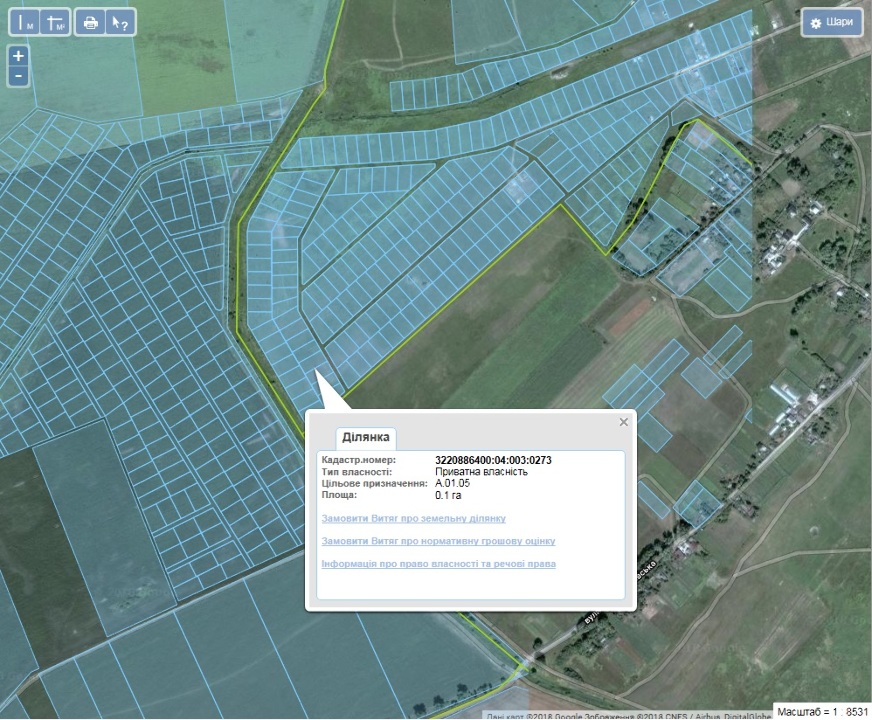872x720 pixels.
Task: Switch to the Ділянка tab
Action: click(366, 437)
